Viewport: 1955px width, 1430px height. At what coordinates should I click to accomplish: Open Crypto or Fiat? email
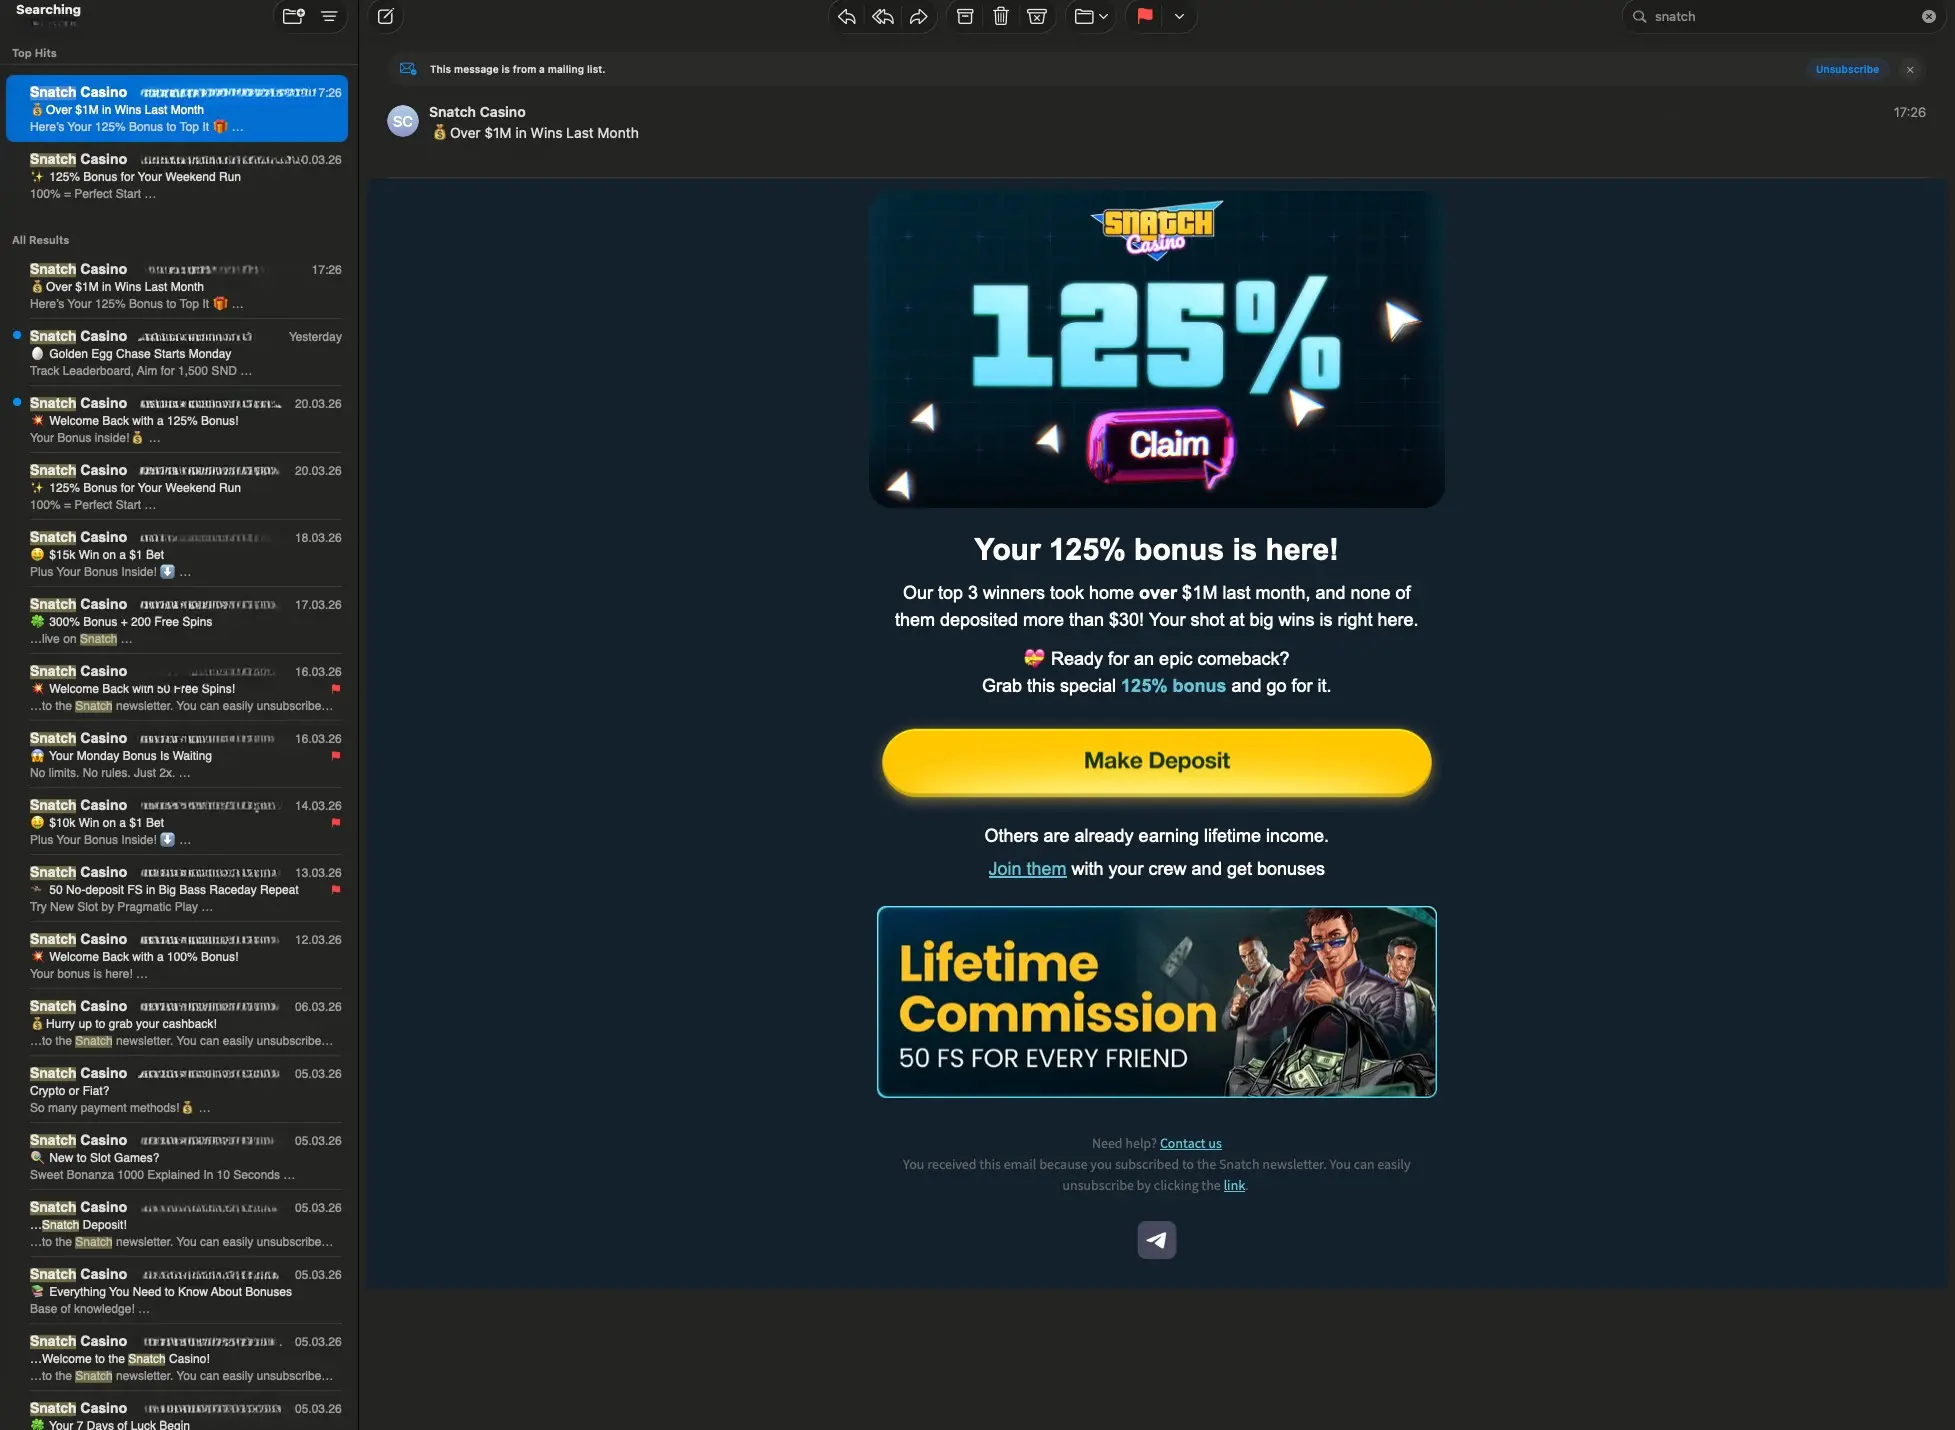[x=178, y=1090]
